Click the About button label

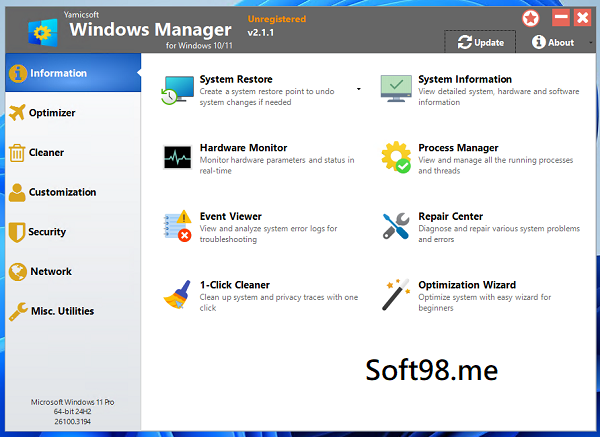561,42
